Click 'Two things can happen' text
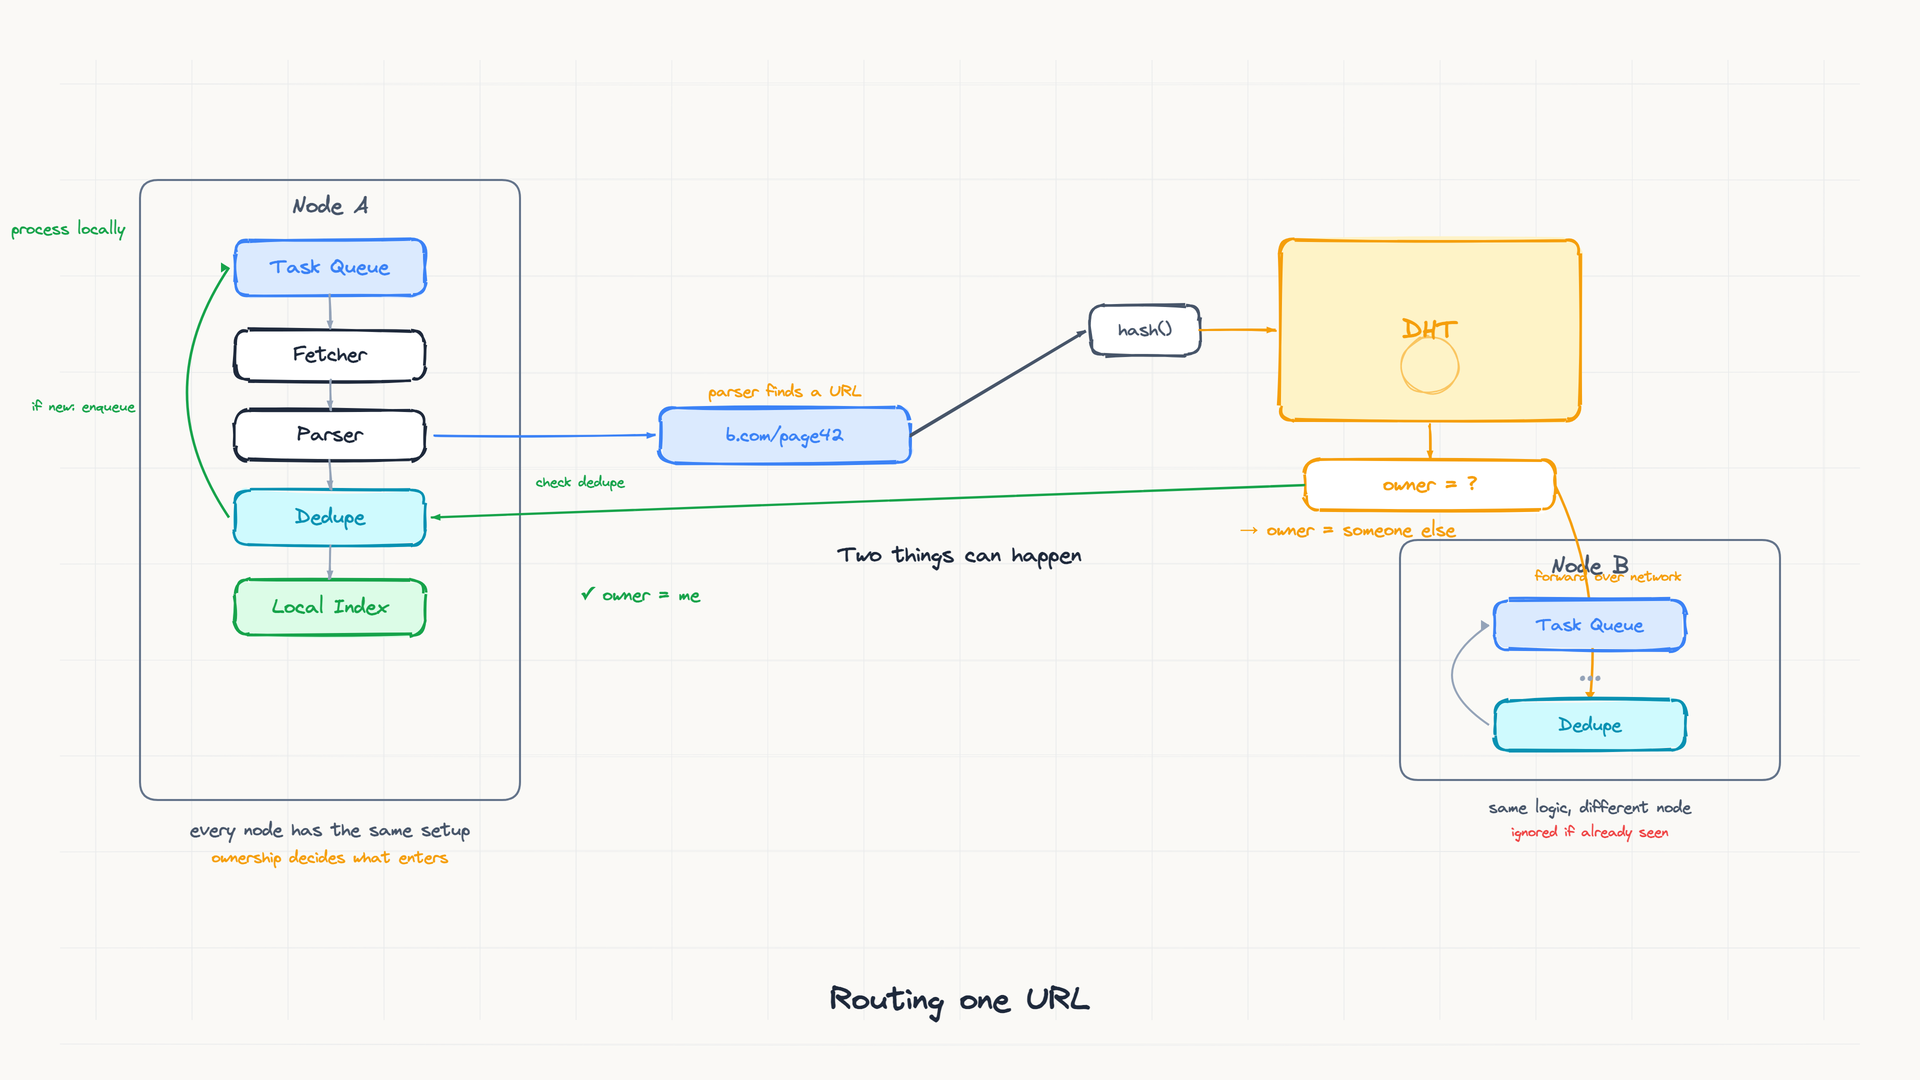Screen dimensions: 1920x1080 point(960,556)
